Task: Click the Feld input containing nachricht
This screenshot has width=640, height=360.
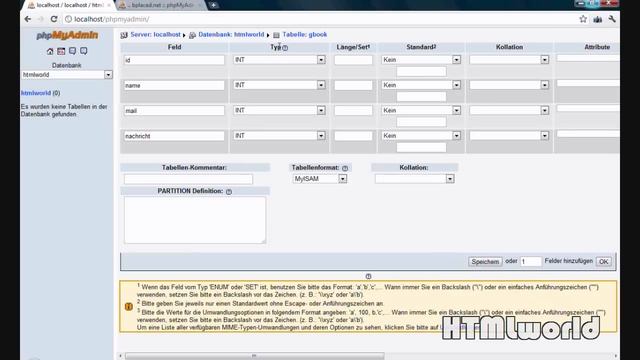Action: 174,136
